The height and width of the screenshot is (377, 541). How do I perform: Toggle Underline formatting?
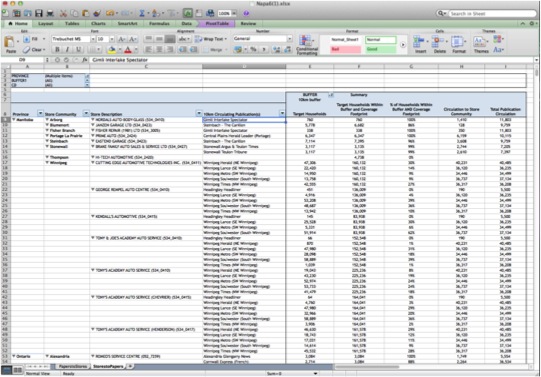coord(78,50)
